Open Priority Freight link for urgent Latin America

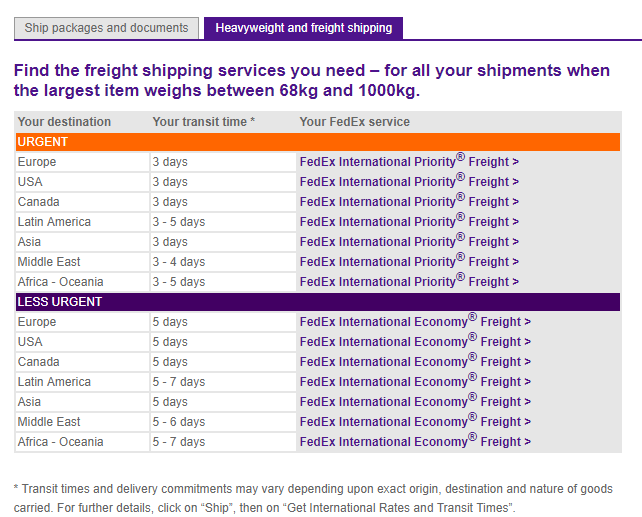pos(409,222)
